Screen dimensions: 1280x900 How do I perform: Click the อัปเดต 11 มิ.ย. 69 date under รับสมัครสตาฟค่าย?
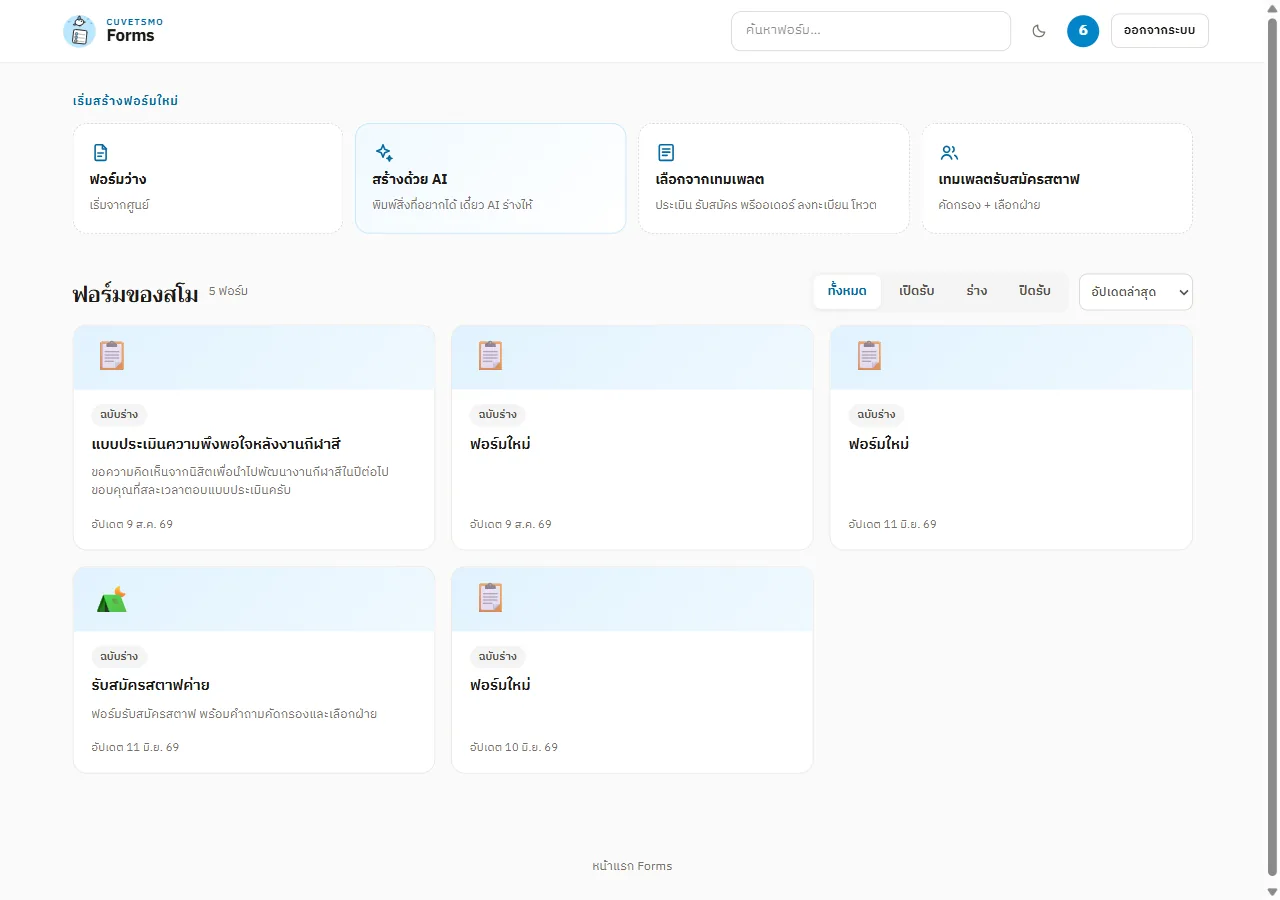(135, 747)
